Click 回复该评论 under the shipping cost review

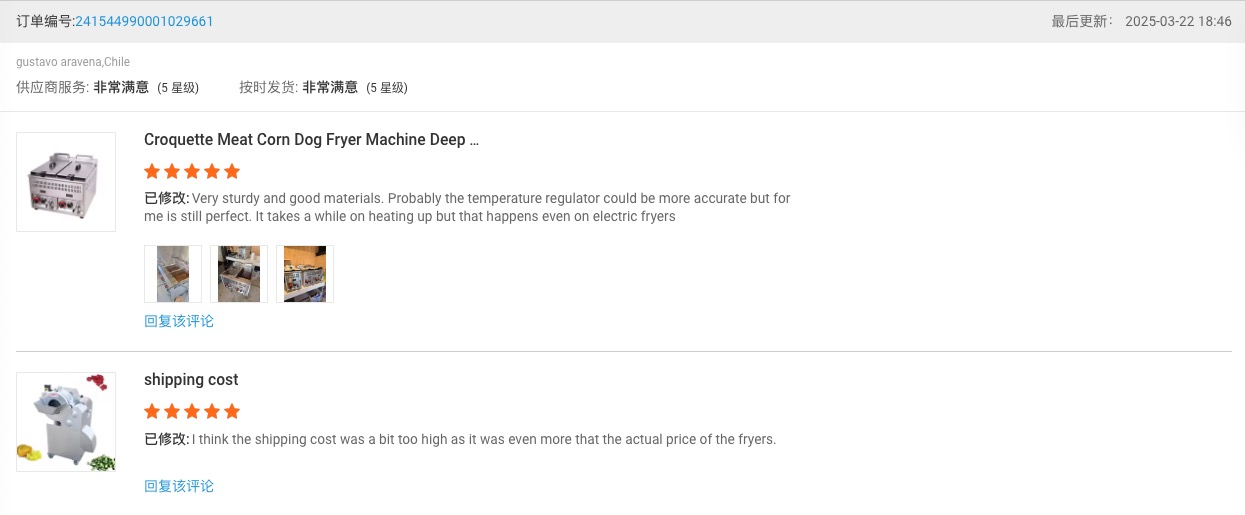179,486
